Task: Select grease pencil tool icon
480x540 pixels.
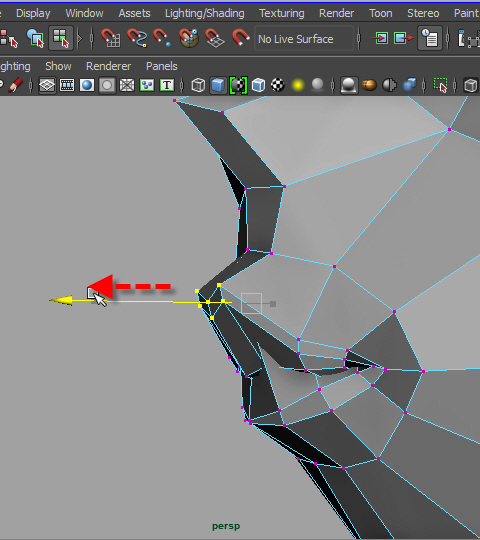Action: coord(15,85)
